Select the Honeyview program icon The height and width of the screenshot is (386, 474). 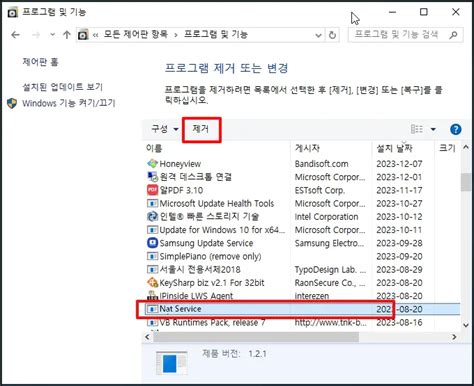point(152,164)
